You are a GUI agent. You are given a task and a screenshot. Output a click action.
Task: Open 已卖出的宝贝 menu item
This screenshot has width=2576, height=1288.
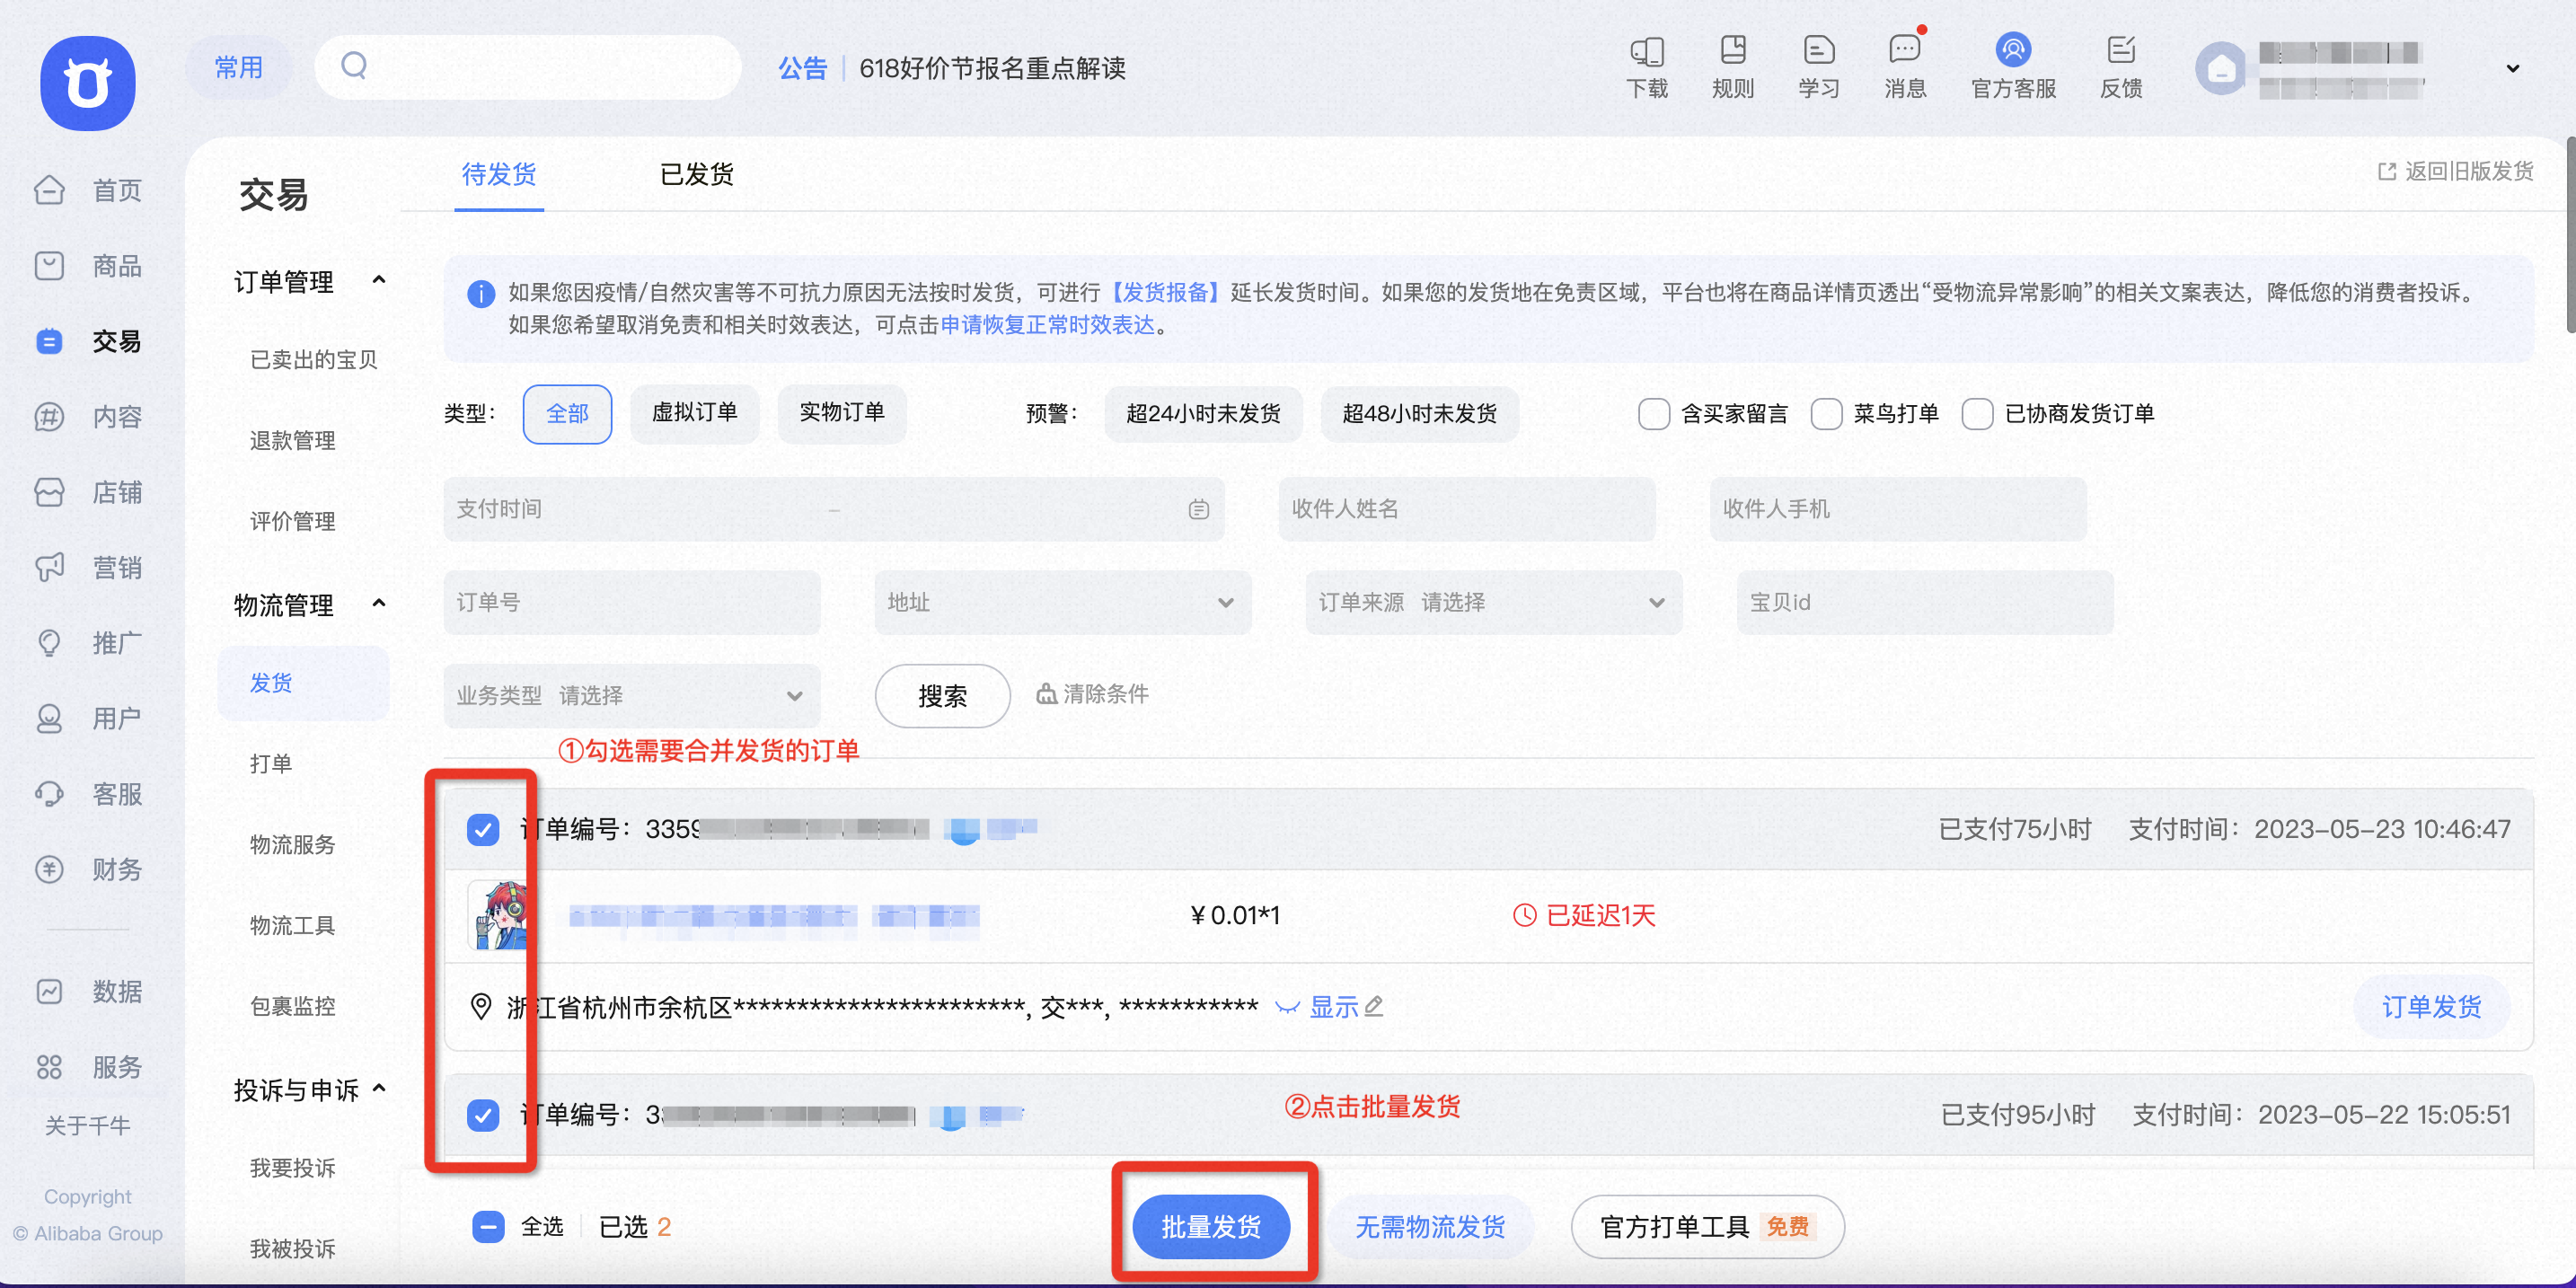tap(313, 360)
